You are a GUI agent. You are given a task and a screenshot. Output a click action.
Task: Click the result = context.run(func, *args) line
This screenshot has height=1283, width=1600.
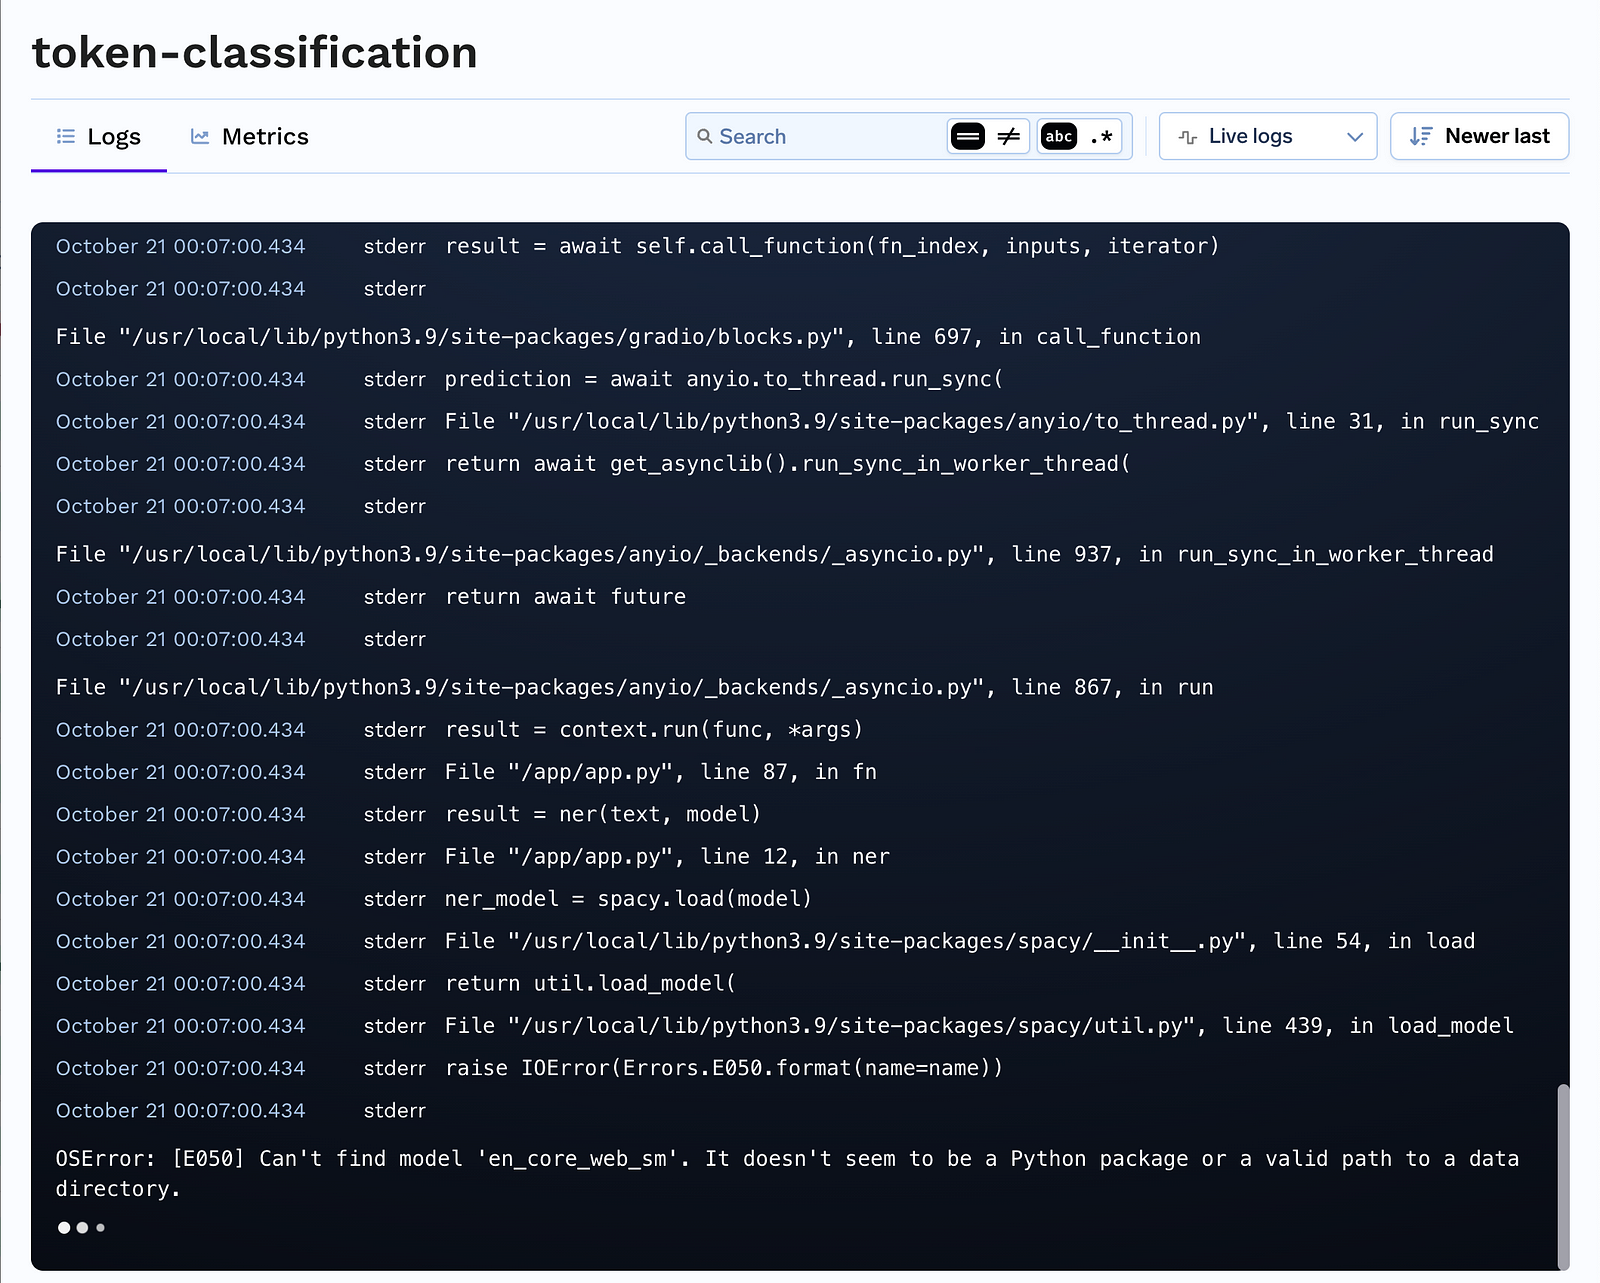(x=654, y=730)
